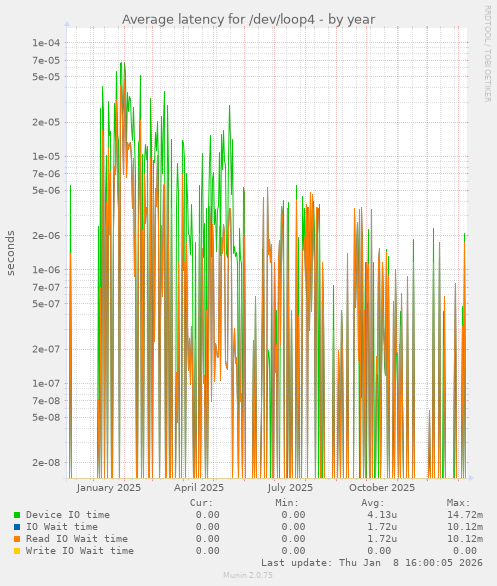
Task: Click the 'IO Wait time' legend label
Action: click(x=62, y=527)
